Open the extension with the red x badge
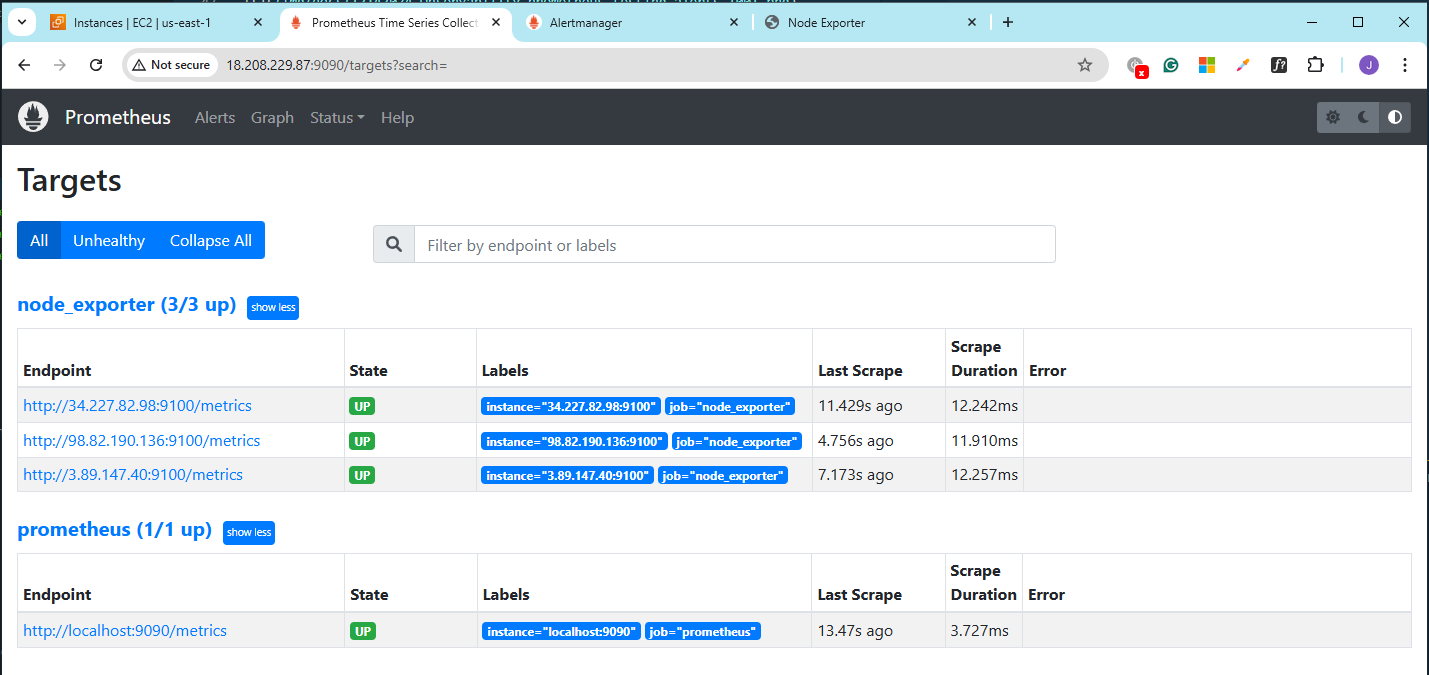This screenshot has height=675, width=1429. [1136, 66]
